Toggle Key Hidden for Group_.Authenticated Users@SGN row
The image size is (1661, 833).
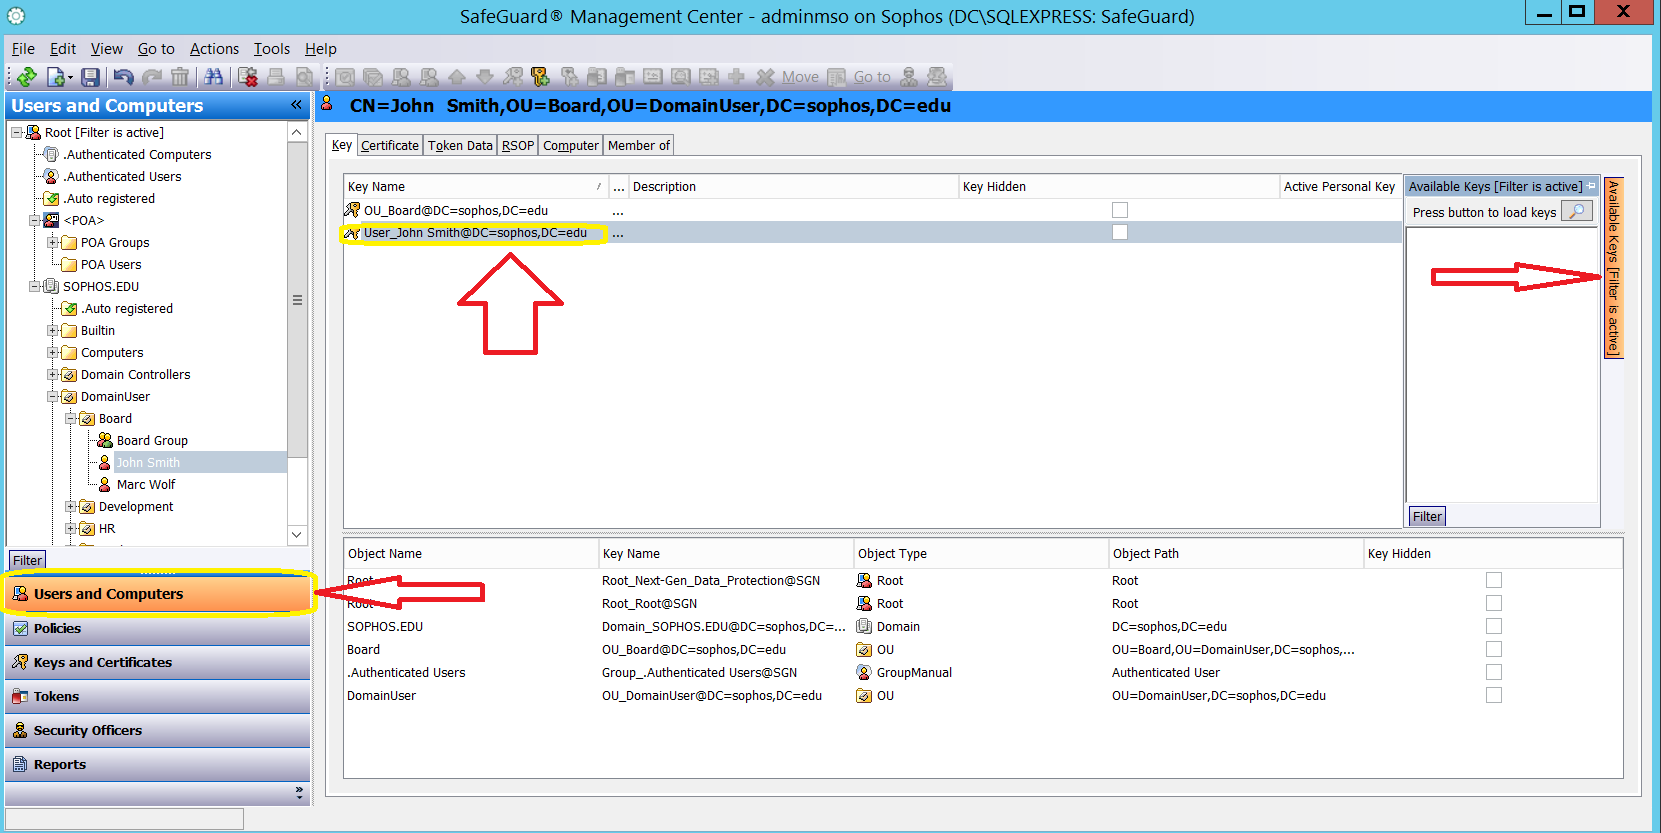click(1494, 672)
